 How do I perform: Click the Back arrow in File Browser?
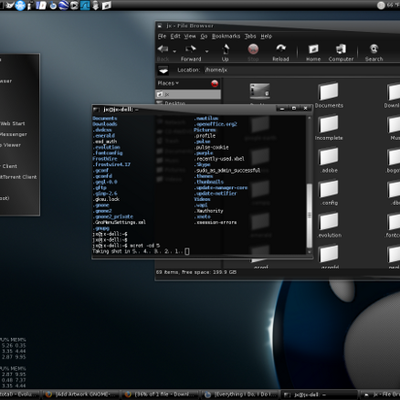(x=163, y=49)
